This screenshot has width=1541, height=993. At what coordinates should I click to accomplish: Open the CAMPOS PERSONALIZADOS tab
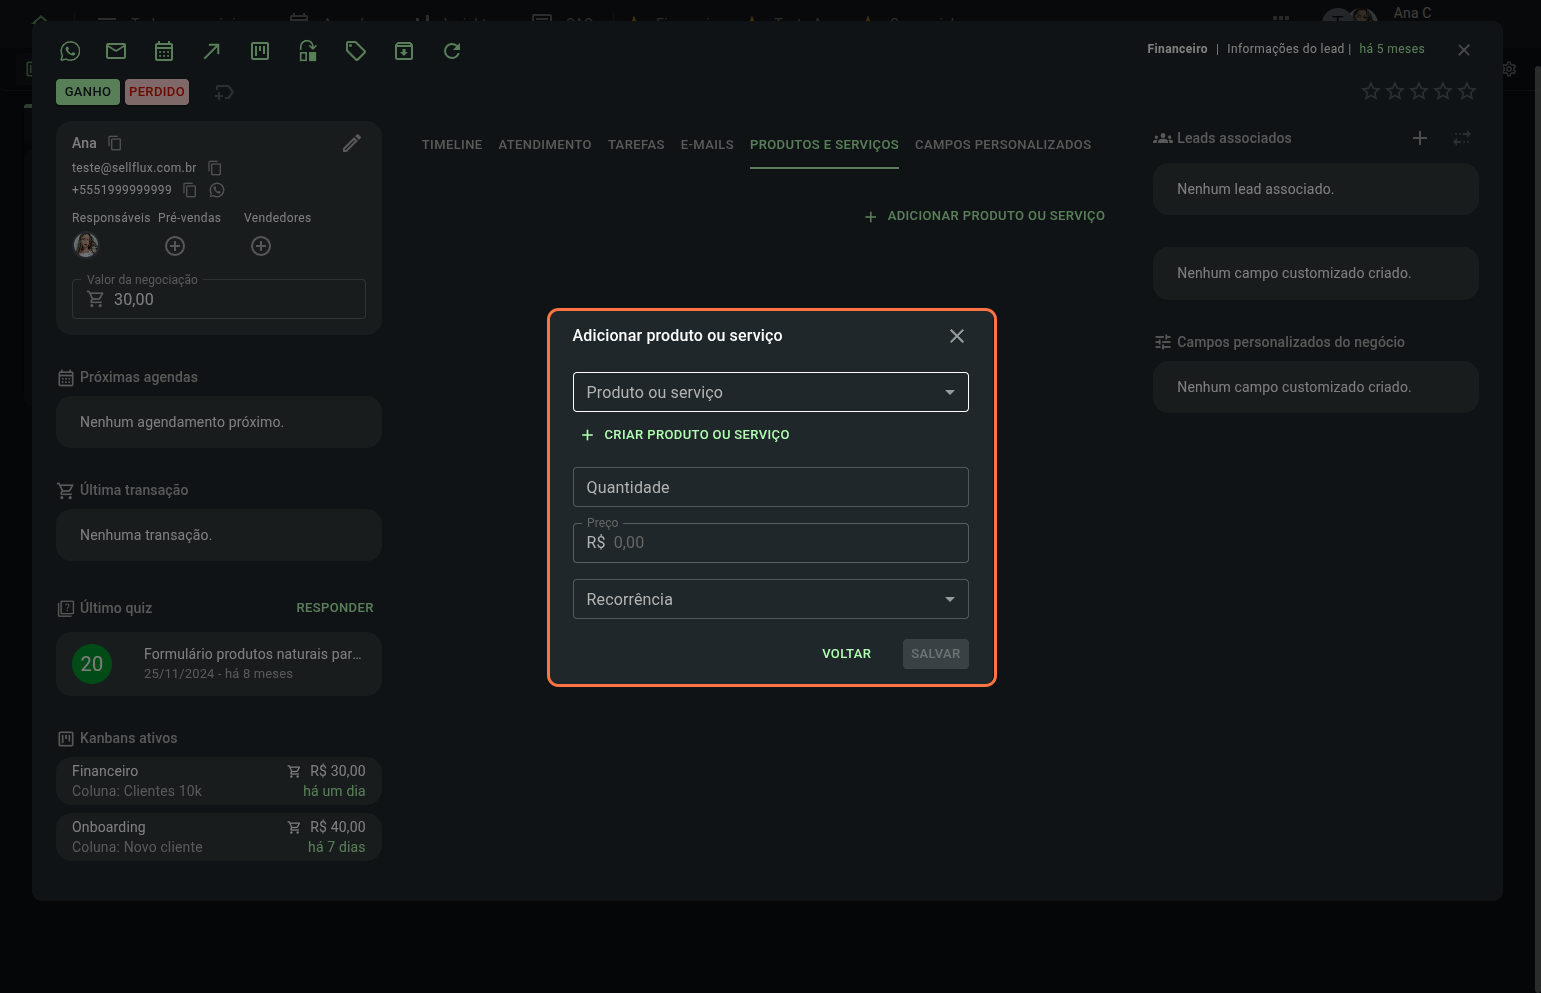coord(1003,145)
